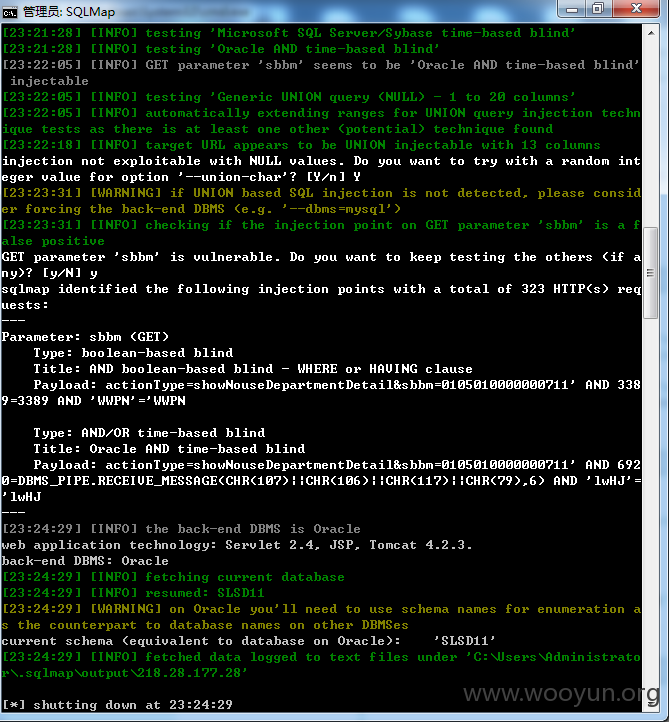
Task: Click 'UNION injectable with 13 columns' line
Action: click(301, 145)
